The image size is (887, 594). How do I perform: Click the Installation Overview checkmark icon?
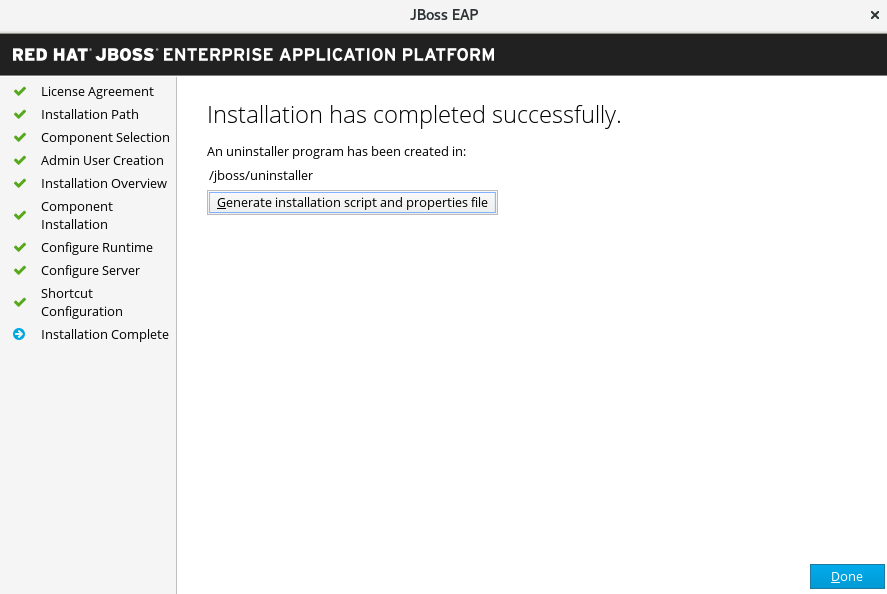pyautogui.click(x=19, y=184)
